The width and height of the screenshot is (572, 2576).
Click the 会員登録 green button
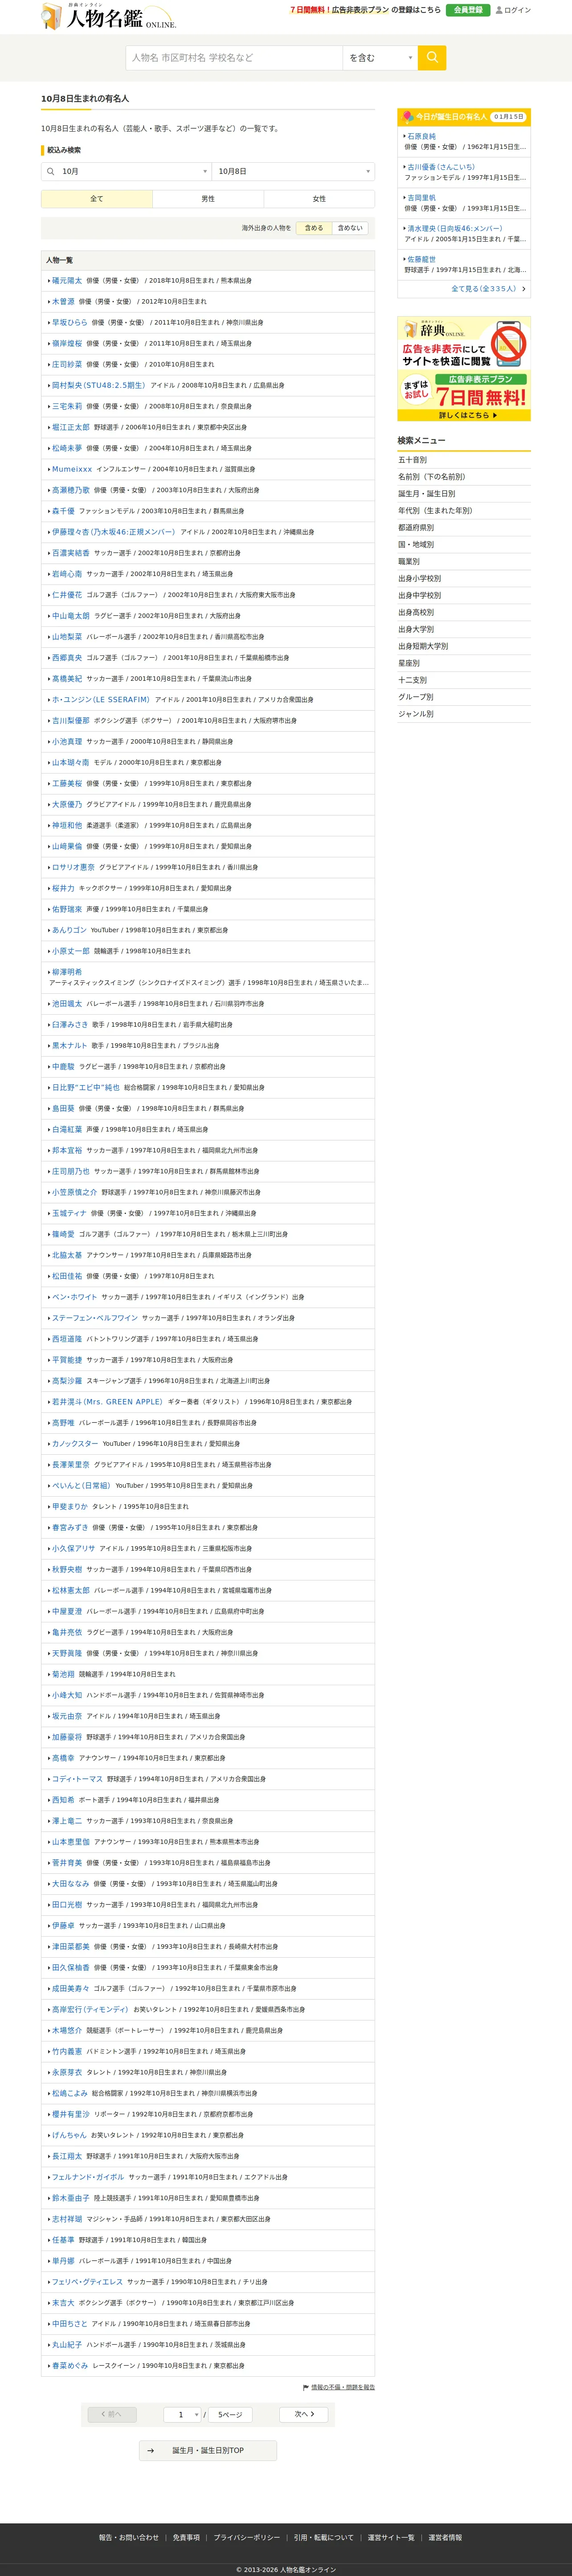(x=468, y=10)
